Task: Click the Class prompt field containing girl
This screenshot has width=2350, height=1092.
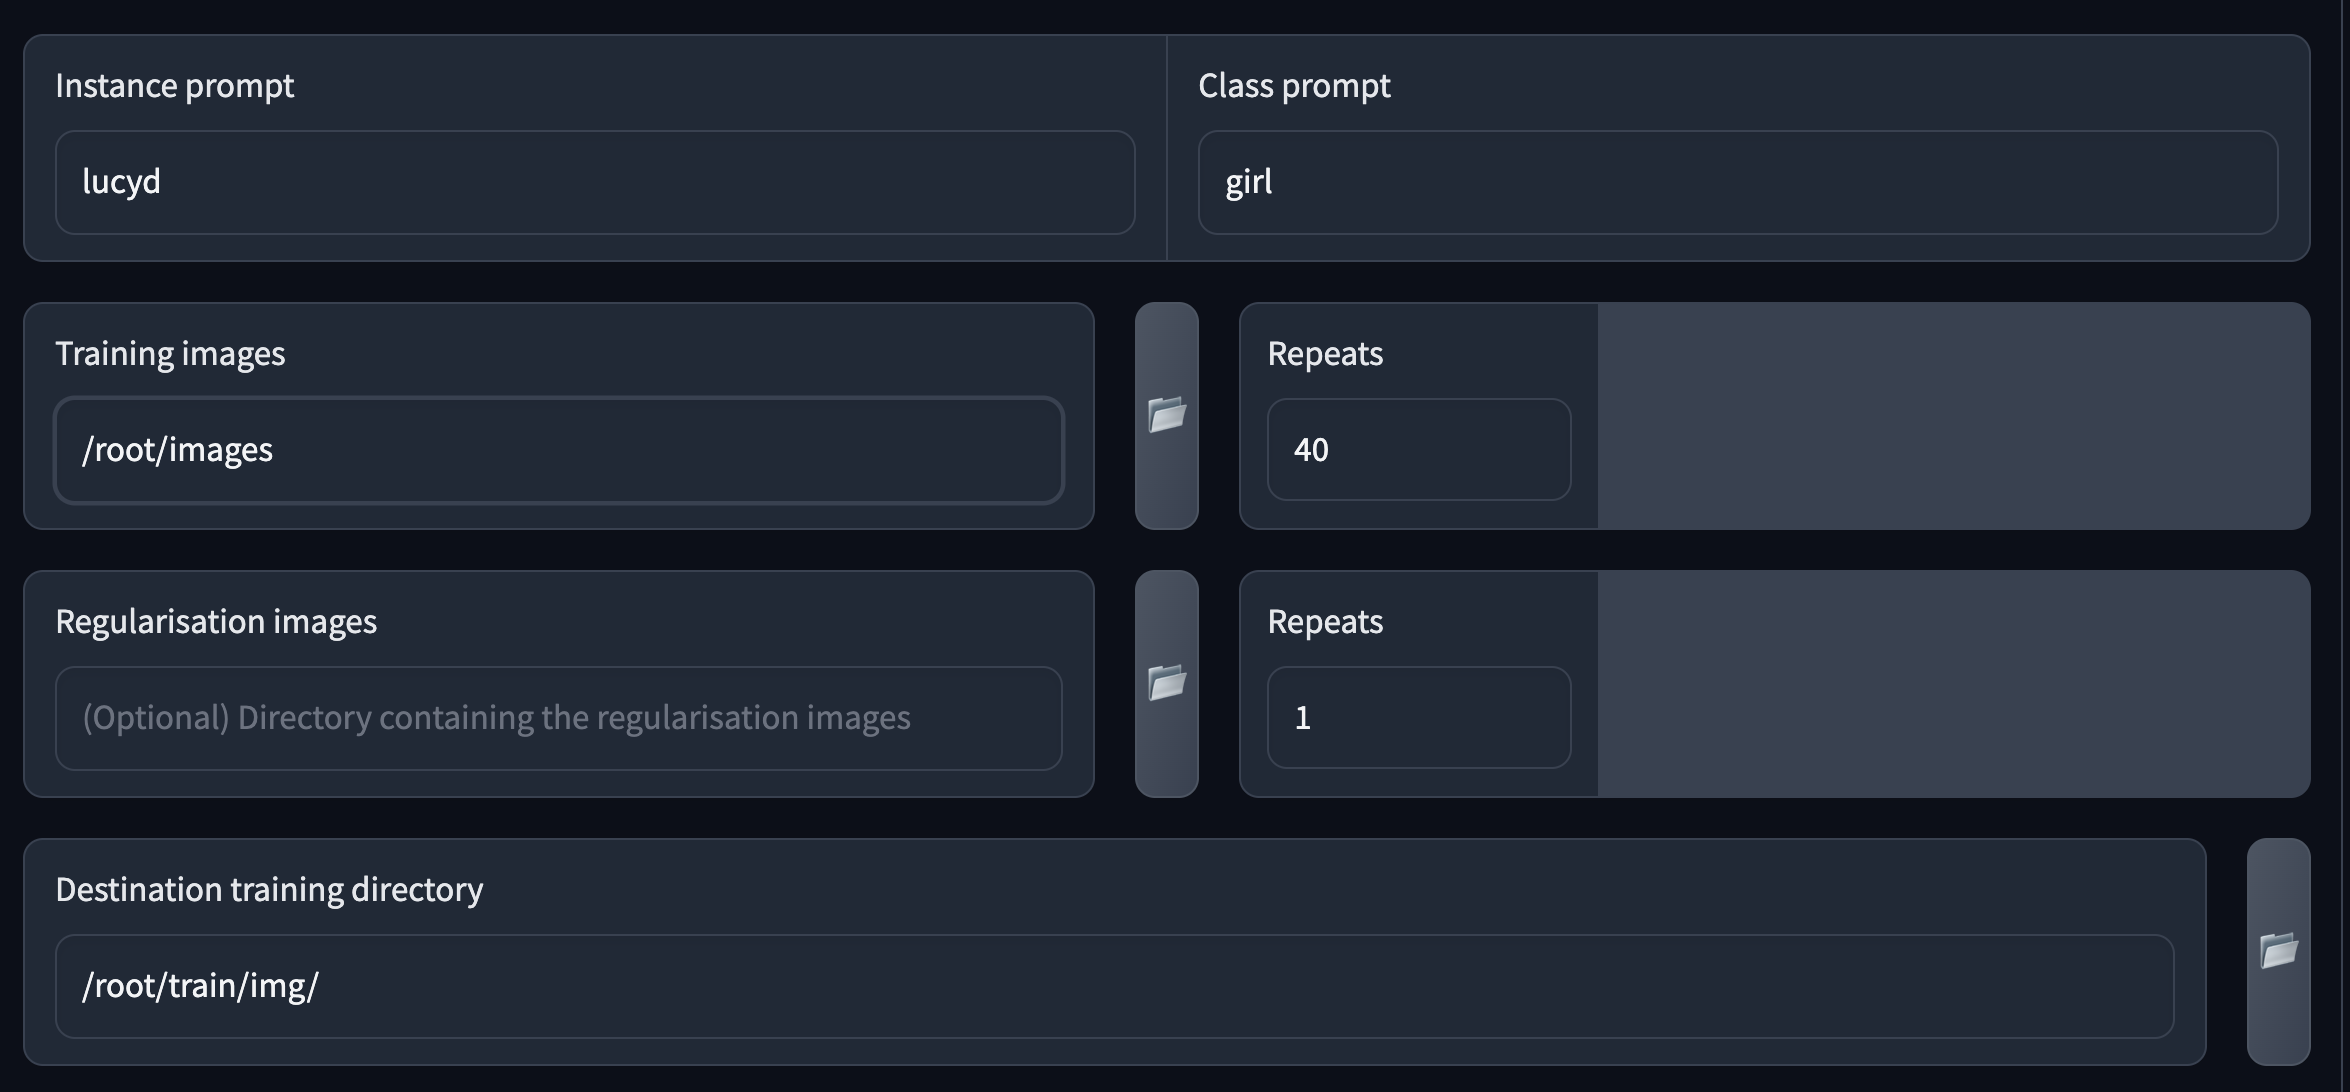Action: coord(1737,182)
